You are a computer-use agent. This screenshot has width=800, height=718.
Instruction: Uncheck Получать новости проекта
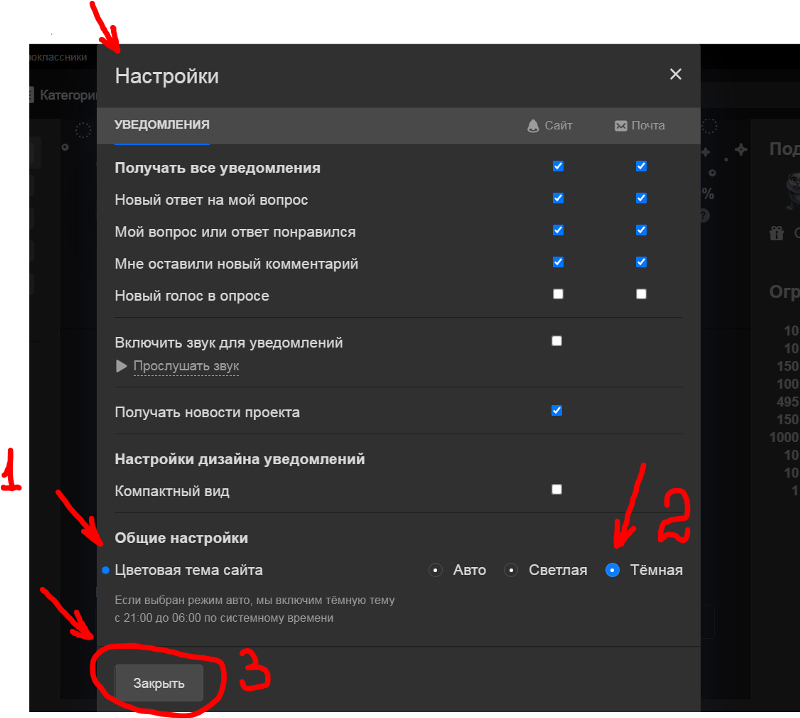click(x=557, y=411)
